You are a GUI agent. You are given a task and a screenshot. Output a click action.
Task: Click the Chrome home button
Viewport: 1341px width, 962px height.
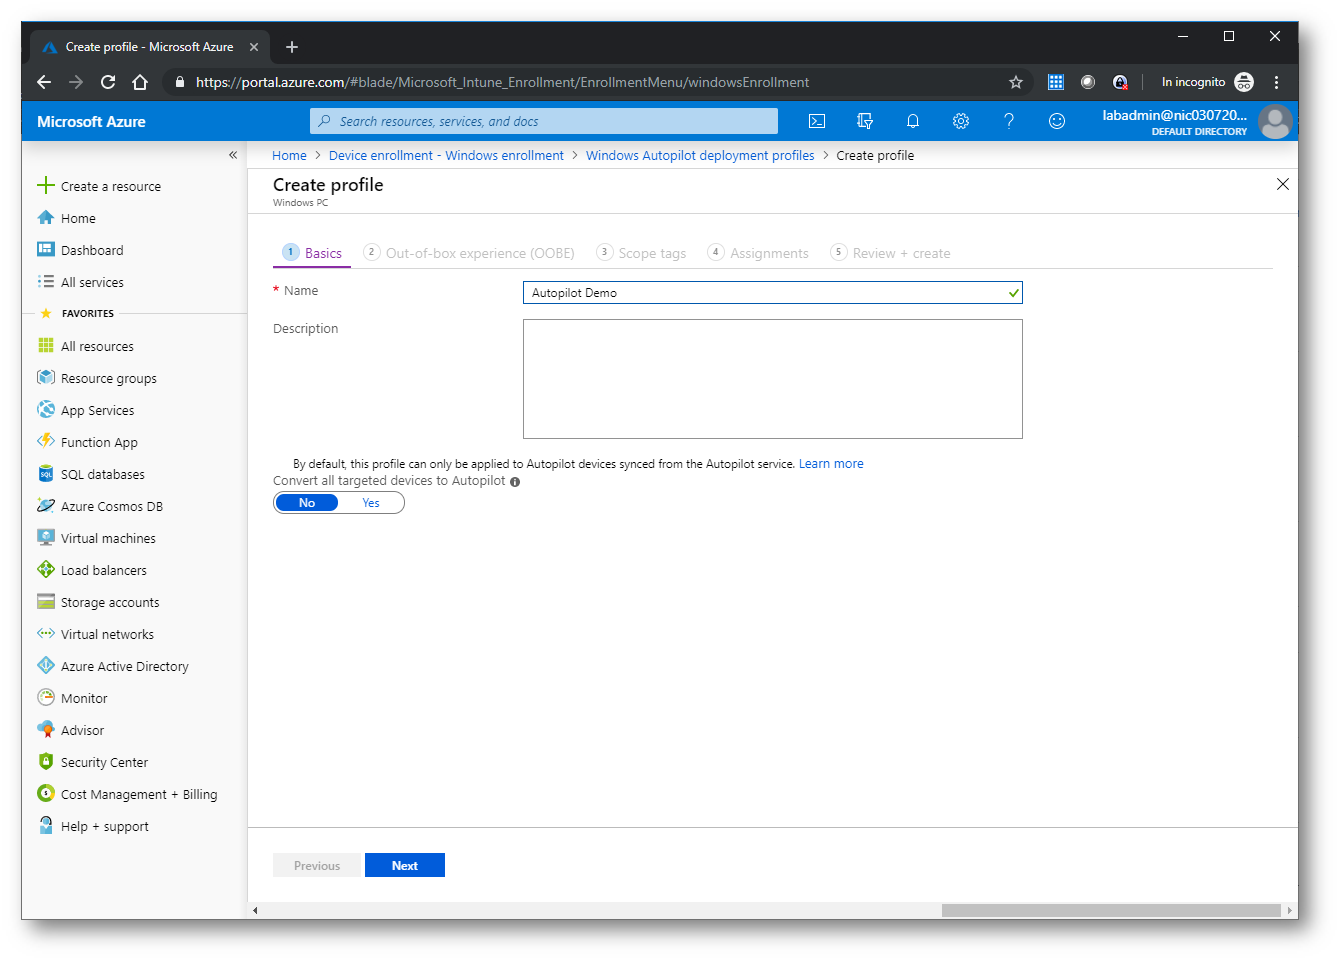[x=140, y=82]
